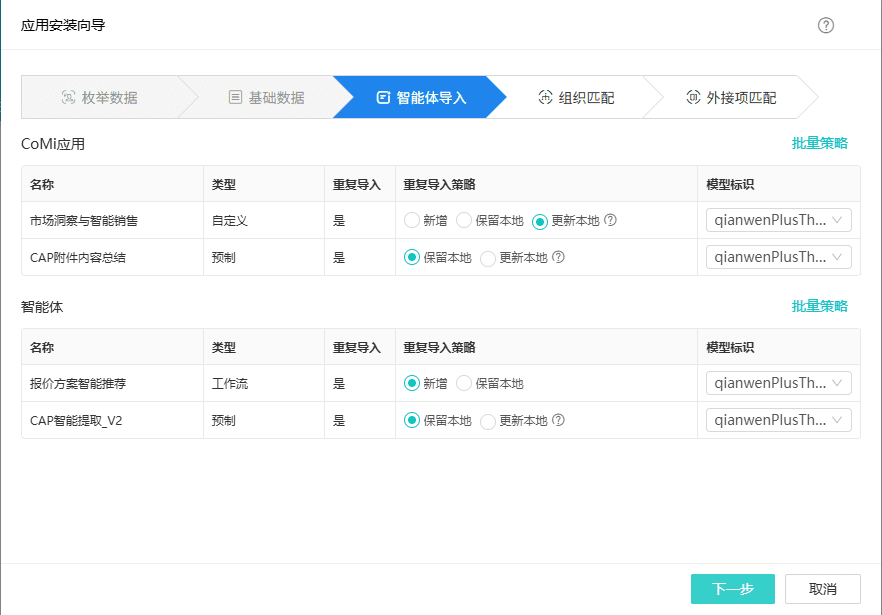Select 保留本地 for CAP附件内容总结
882x615 pixels.
pos(412,258)
